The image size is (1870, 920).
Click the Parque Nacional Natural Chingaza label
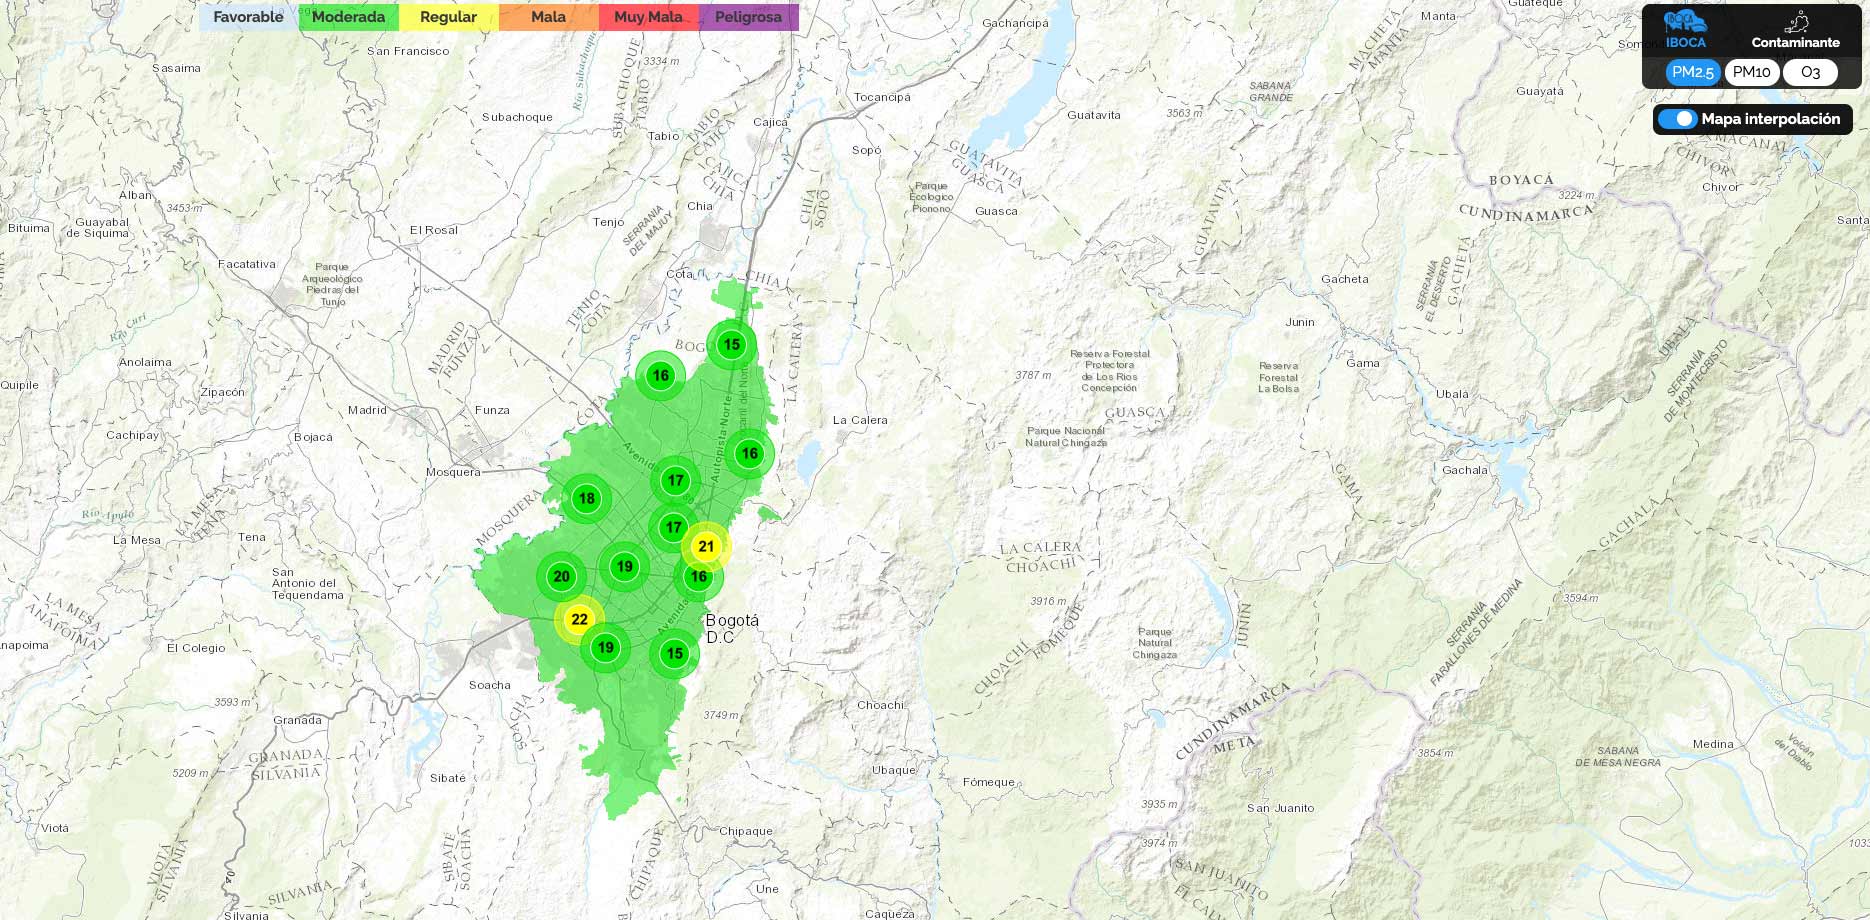tap(1066, 437)
